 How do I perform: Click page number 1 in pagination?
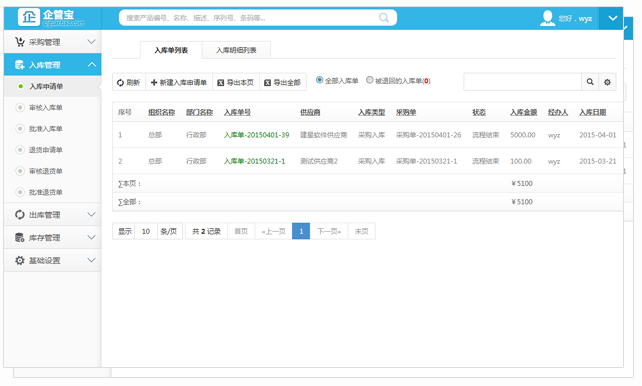[301, 231]
